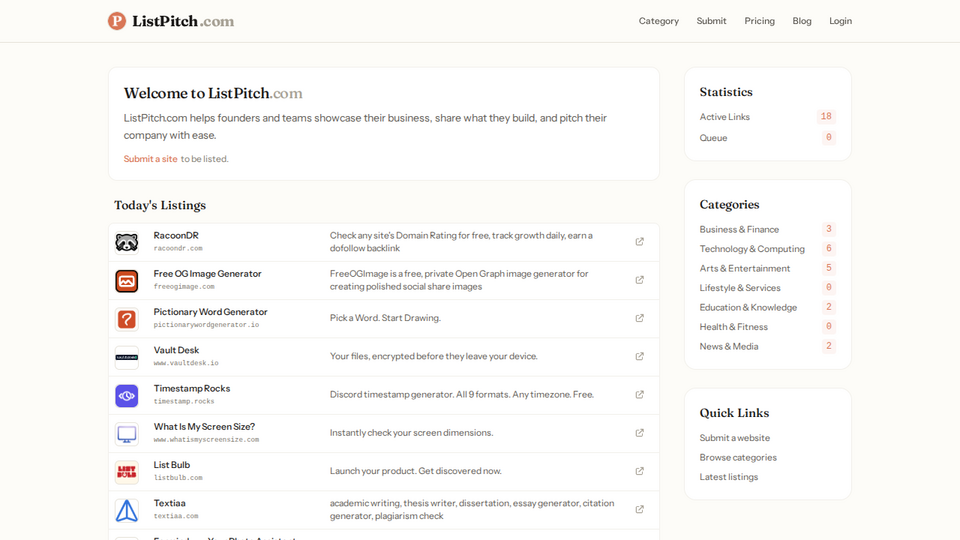The image size is (960, 540).
Task: Click the Pictionary Word Generator question-mark icon
Action: pos(127,319)
